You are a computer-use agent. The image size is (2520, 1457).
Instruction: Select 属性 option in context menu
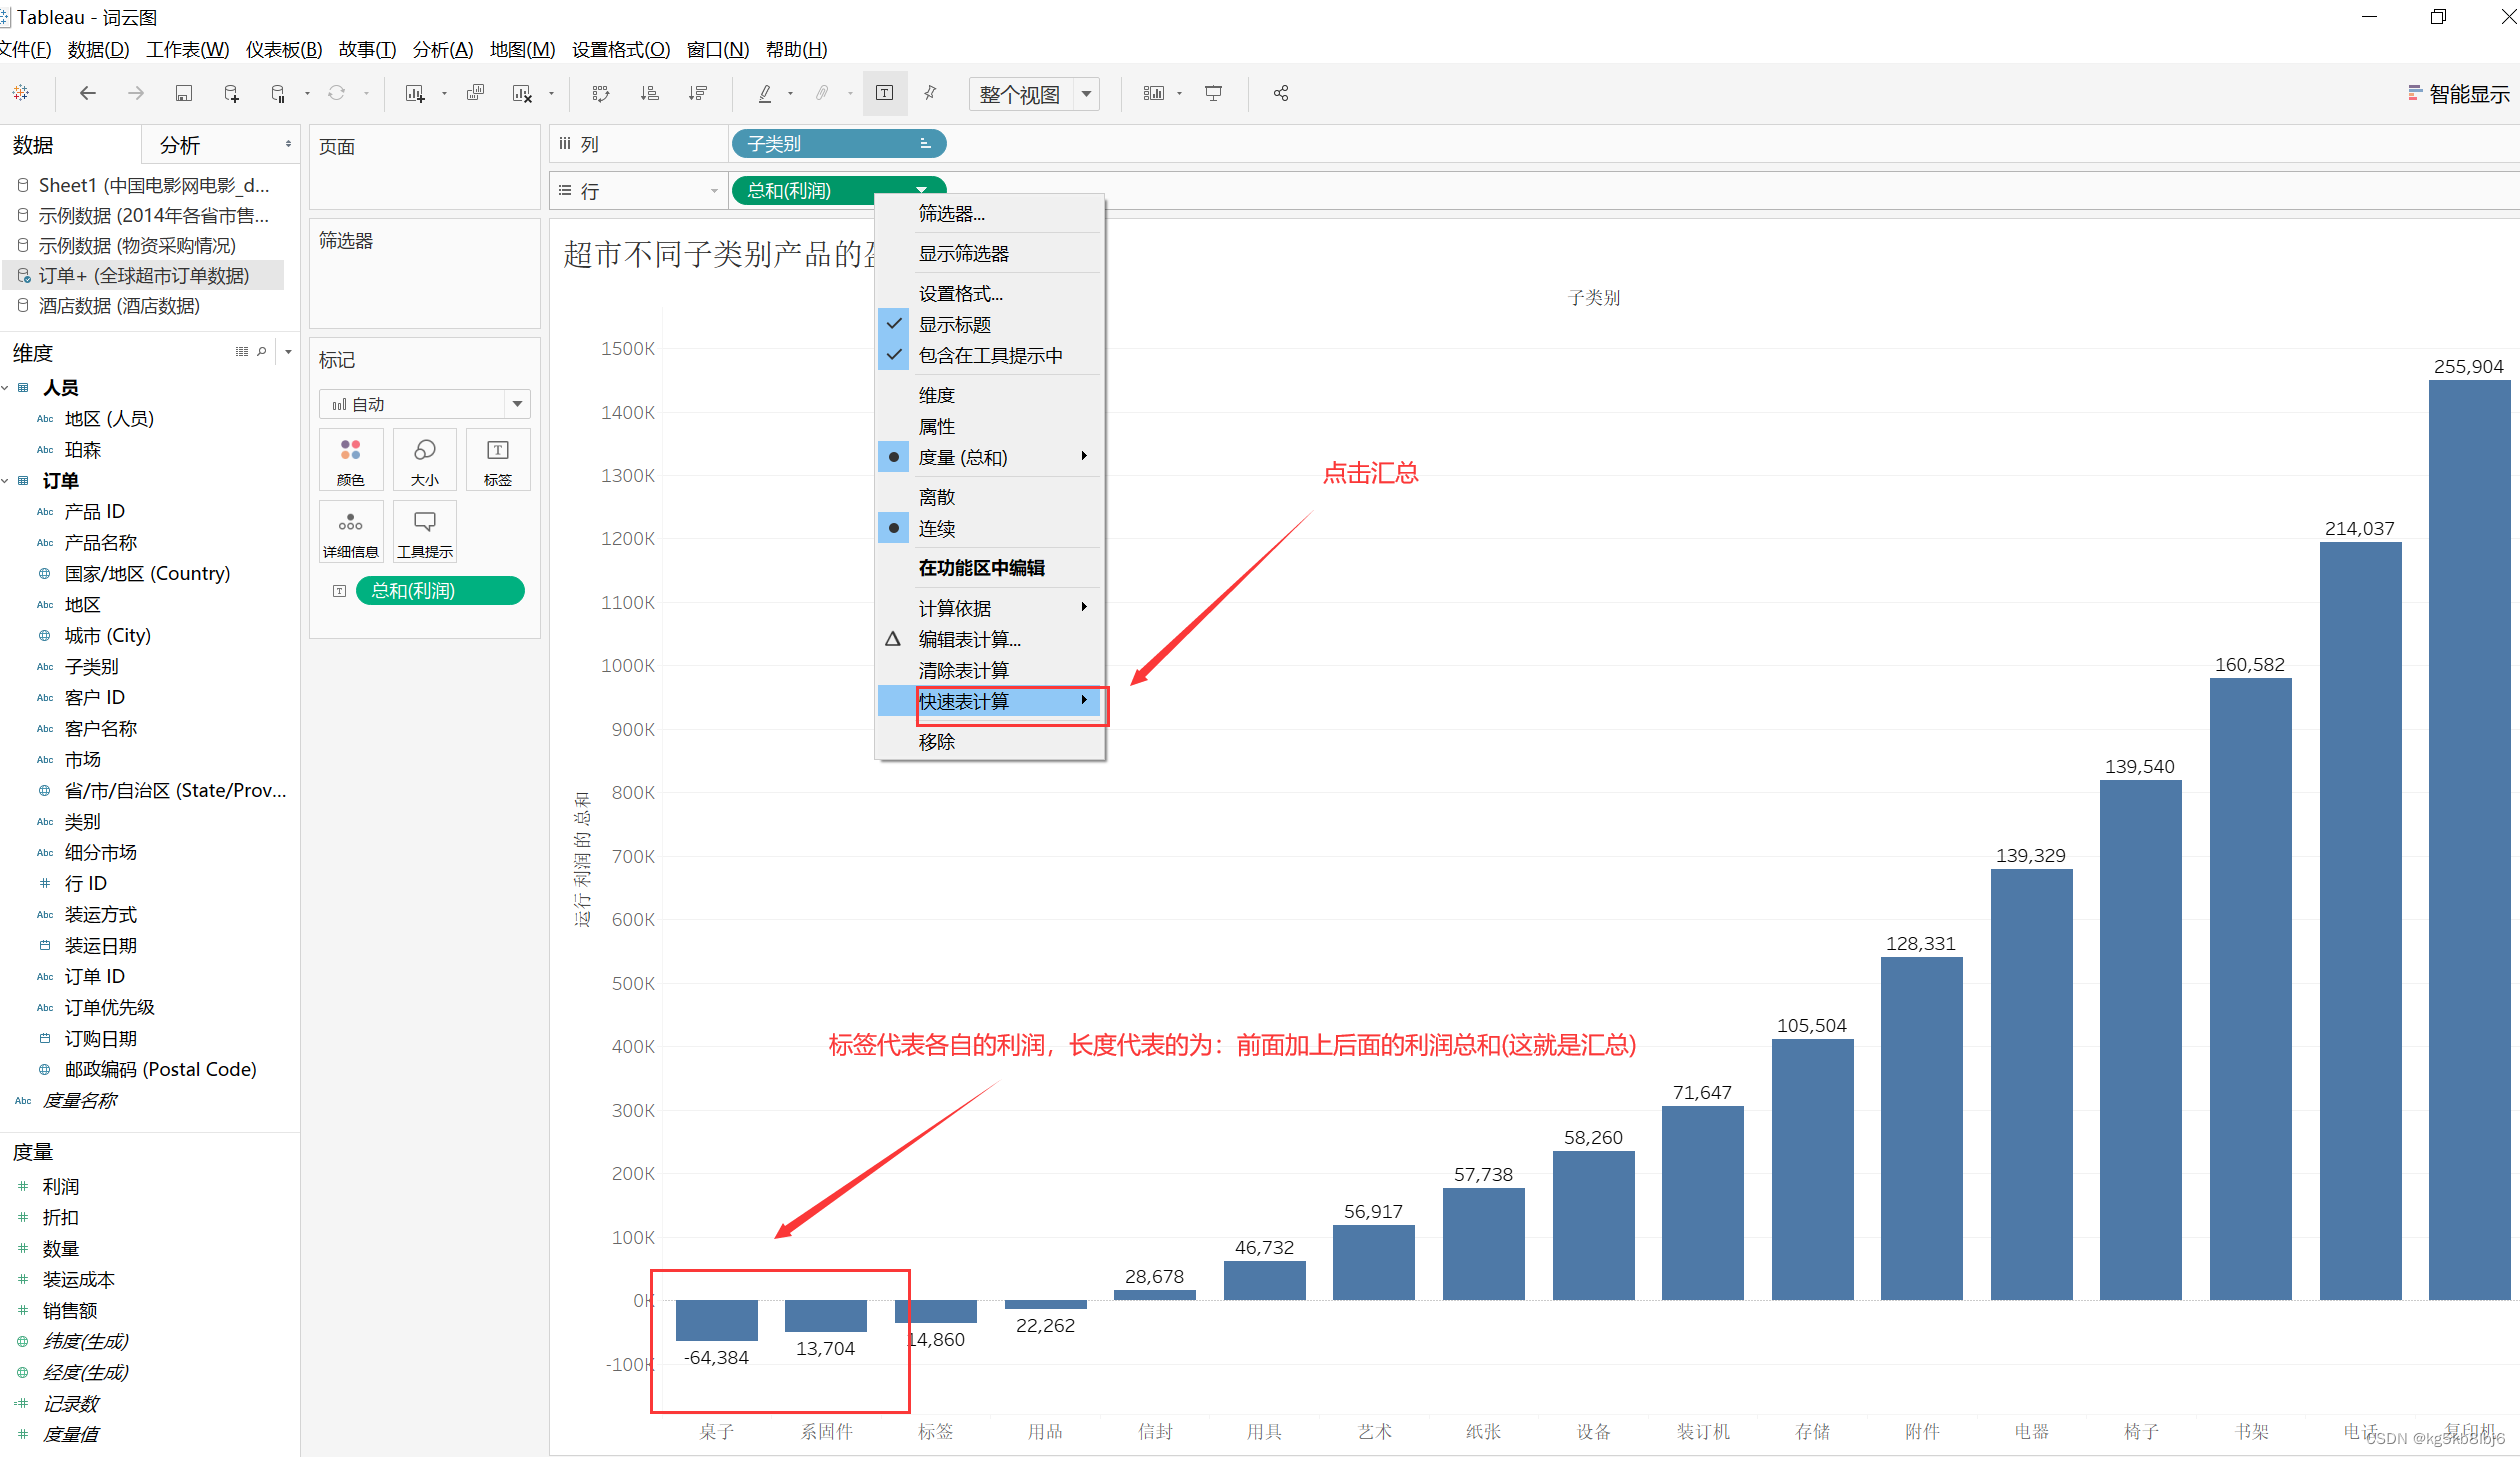(x=990, y=426)
